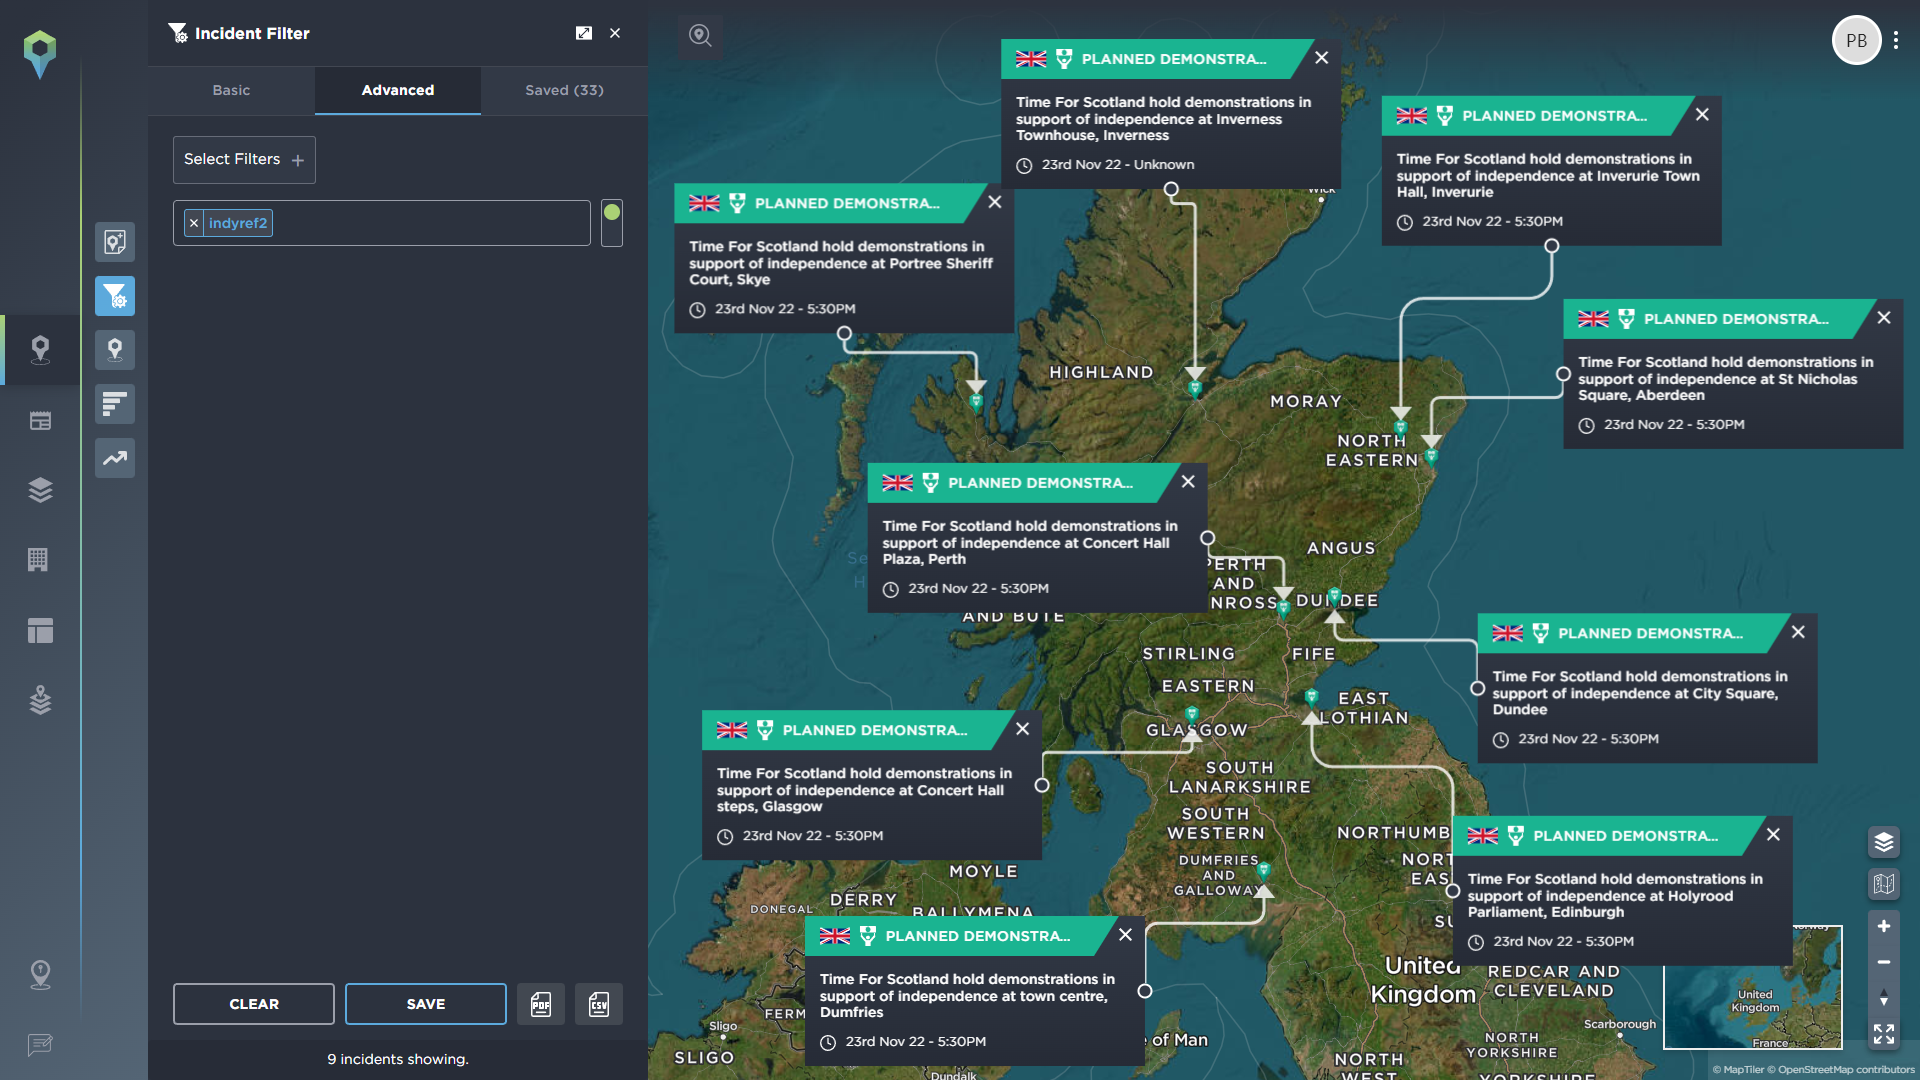Export incidents as PDF
1920x1080 pixels.
[x=541, y=1004]
